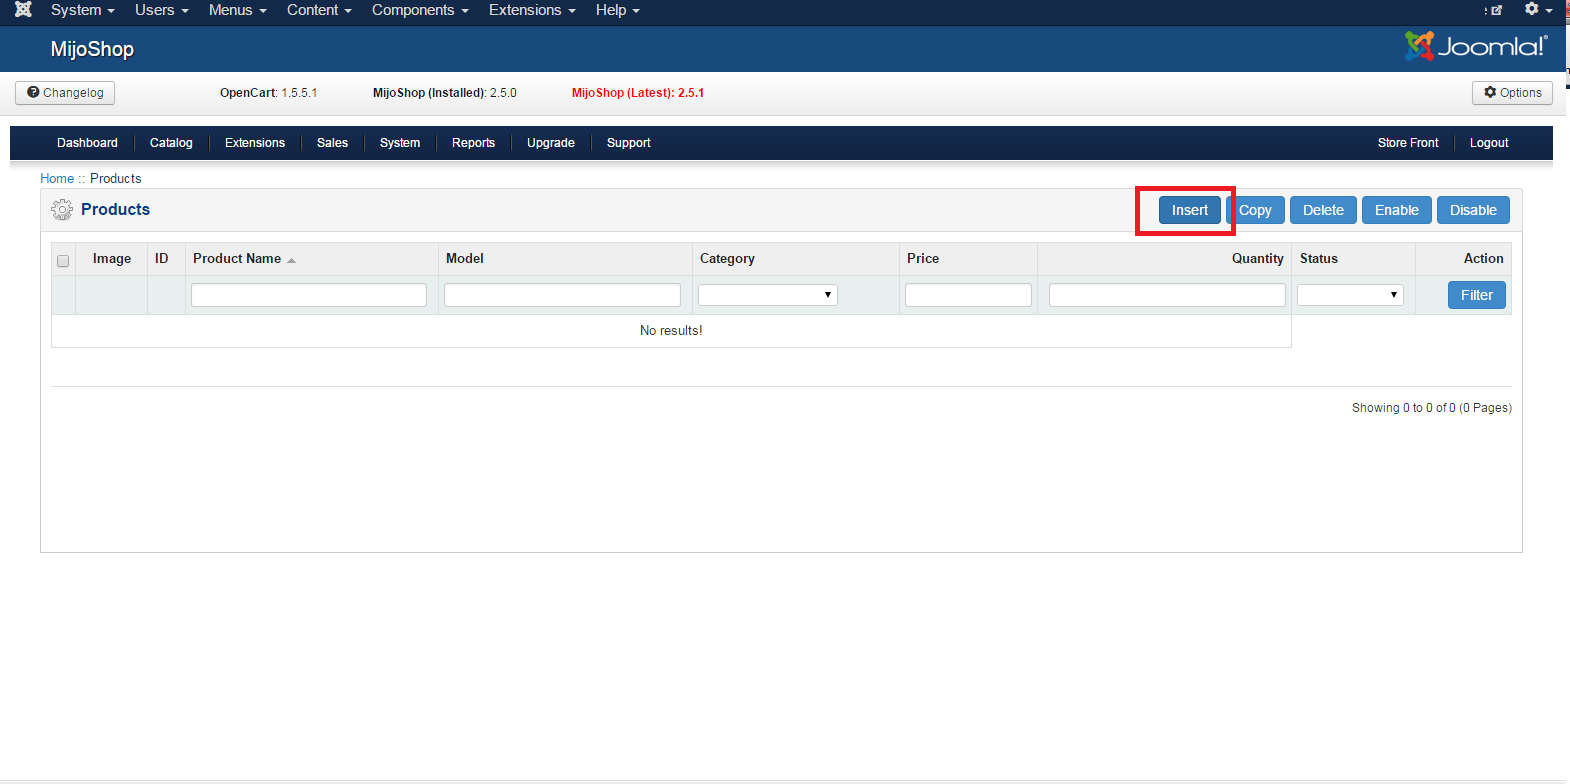Focus the Product Name filter field
The image size is (1570, 784).
[309, 295]
